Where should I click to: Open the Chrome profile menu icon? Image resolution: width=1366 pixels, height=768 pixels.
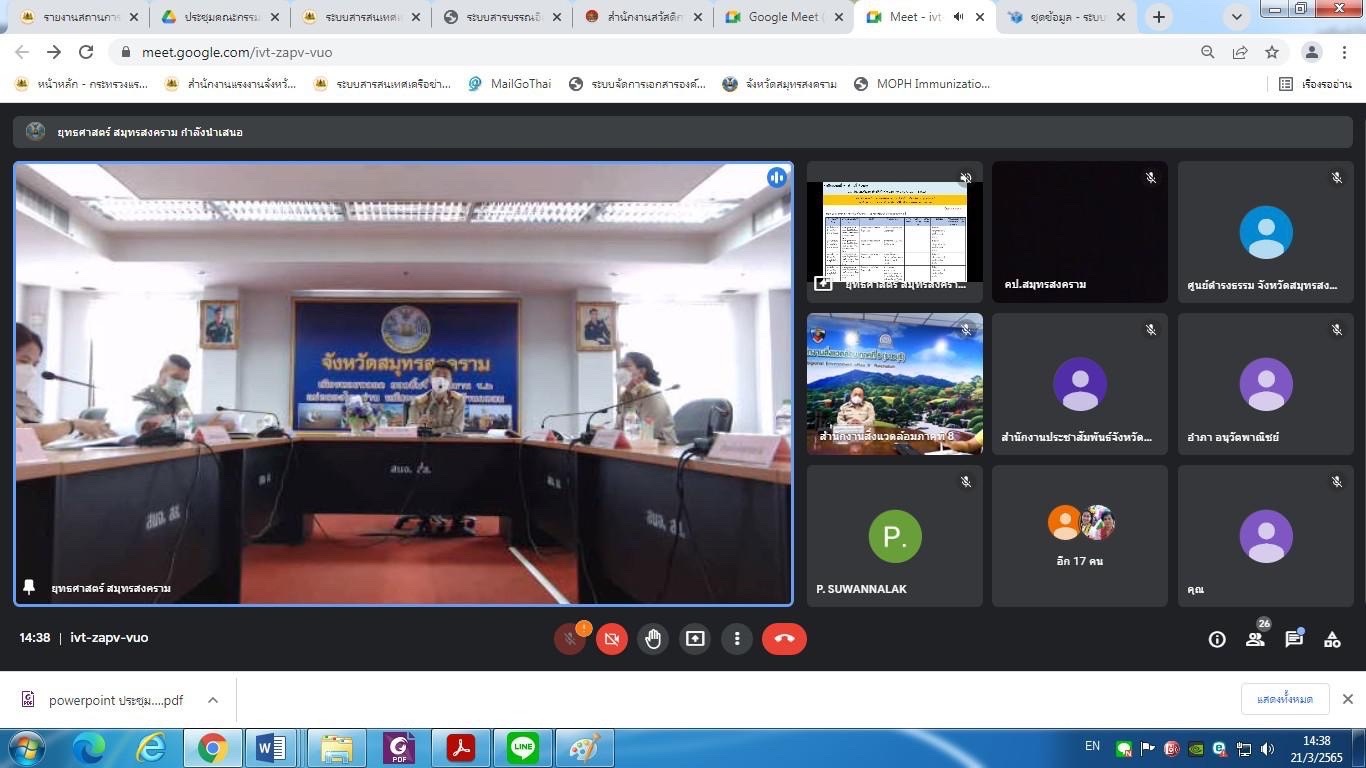click(1312, 52)
